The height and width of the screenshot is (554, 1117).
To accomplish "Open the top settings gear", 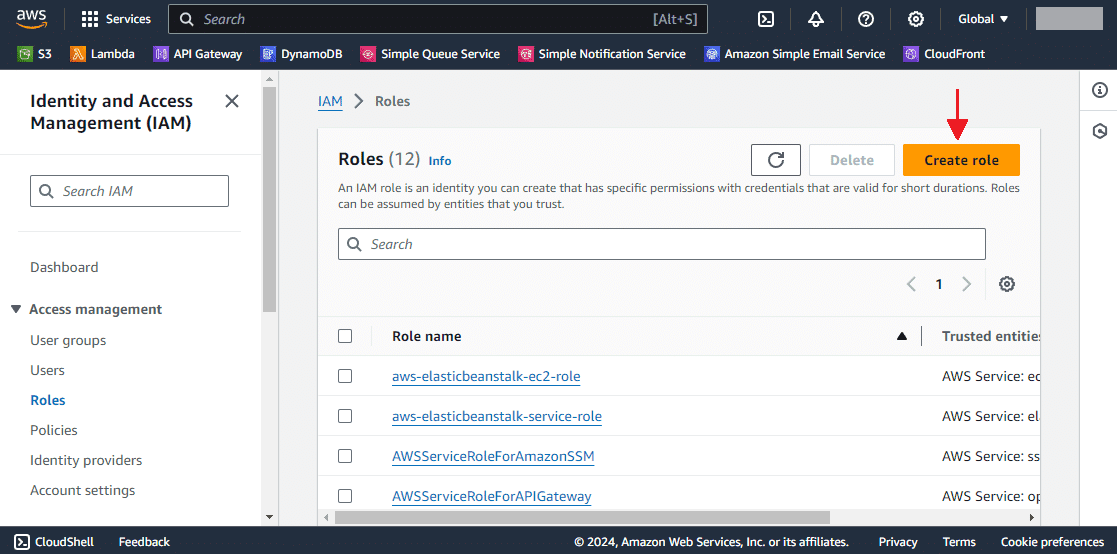I will (915, 19).
